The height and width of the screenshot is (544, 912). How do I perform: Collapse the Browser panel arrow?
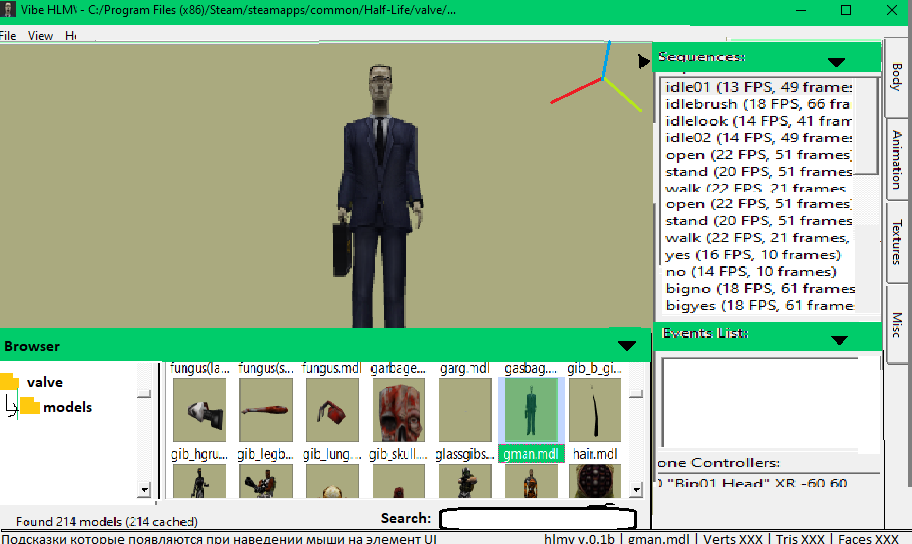click(x=626, y=346)
